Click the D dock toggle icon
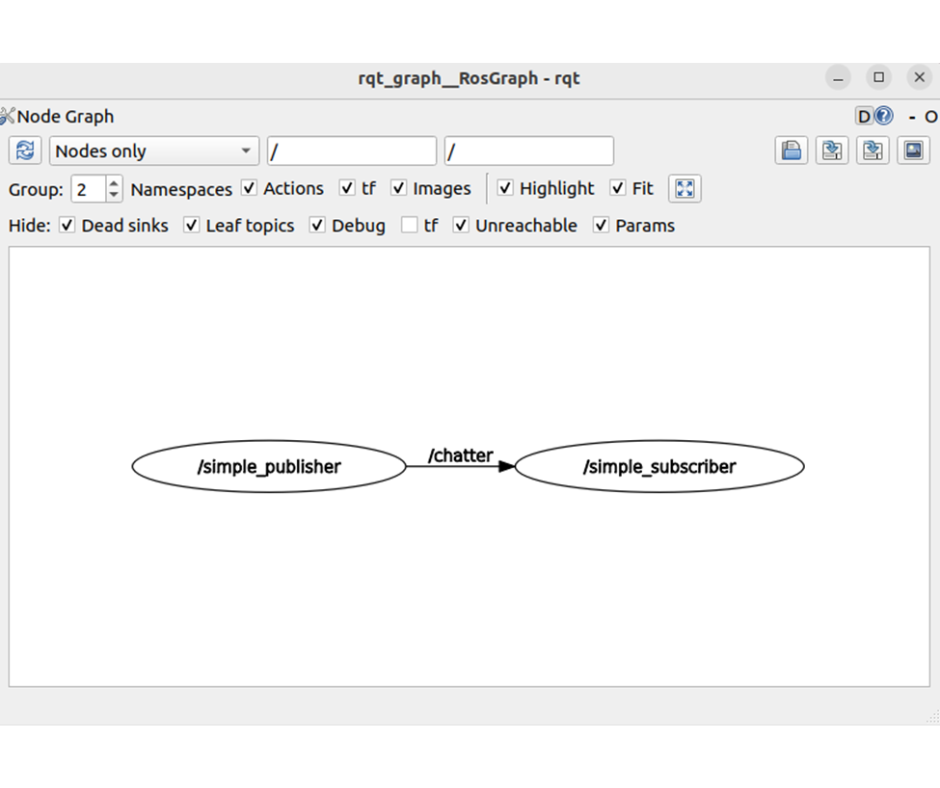940x788 pixels. 864,117
